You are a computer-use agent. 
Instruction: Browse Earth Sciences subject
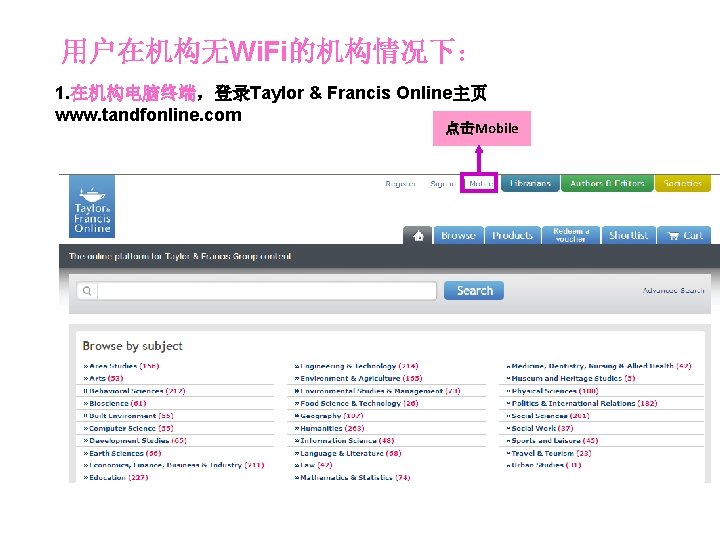coord(122,453)
